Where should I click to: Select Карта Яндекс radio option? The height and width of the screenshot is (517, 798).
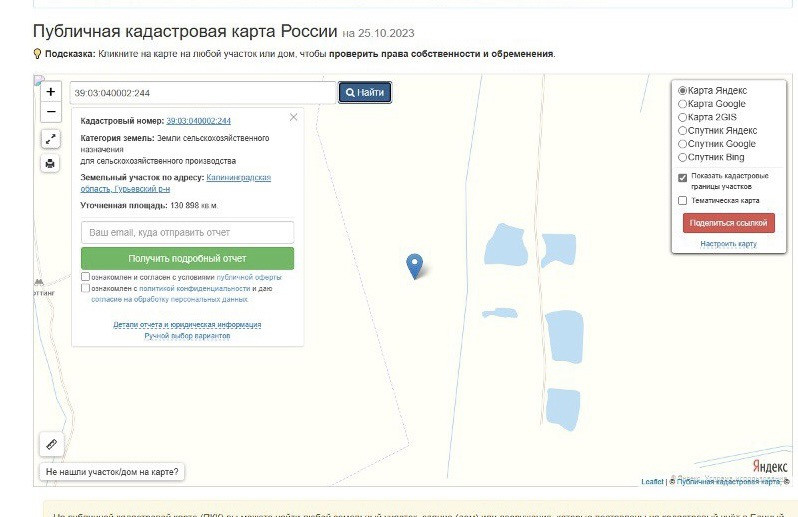[682, 91]
